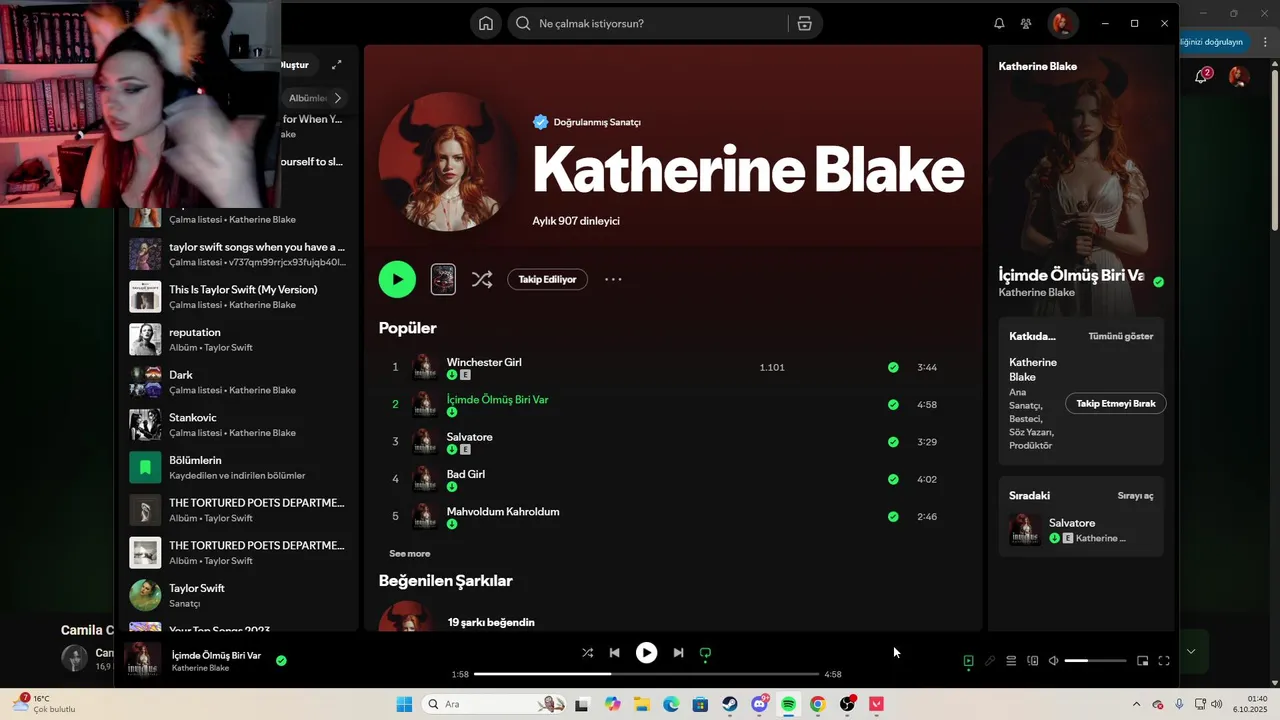
Task: Click the Ne çalmak istiyorsun search field
Action: (650, 24)
